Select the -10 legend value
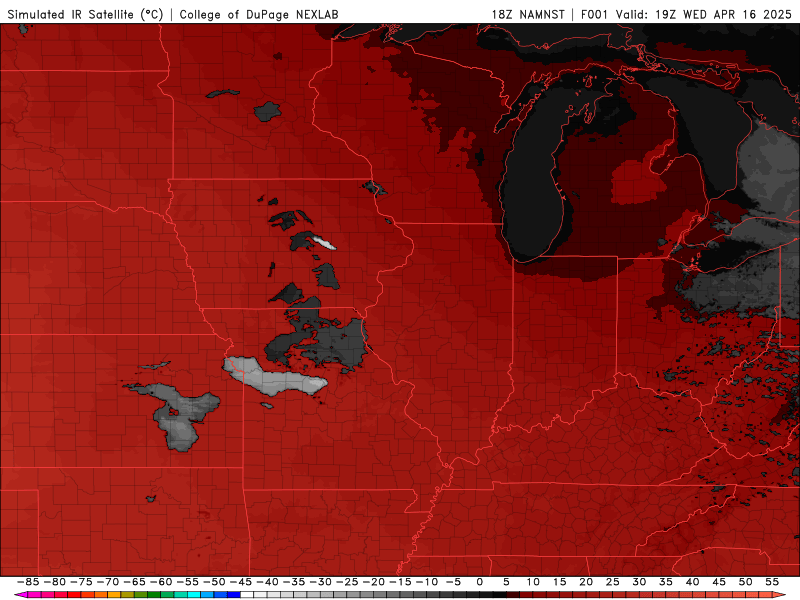 coord(426,582)
